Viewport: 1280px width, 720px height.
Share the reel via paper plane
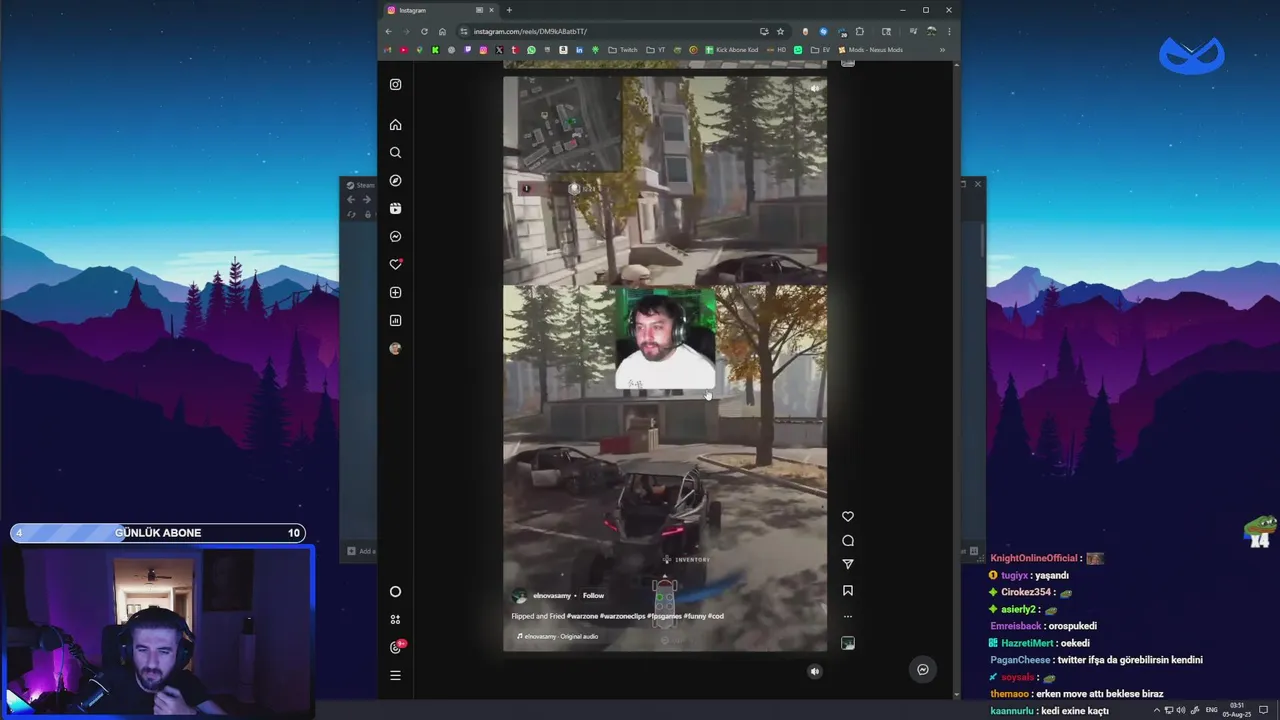click(848, 565)
